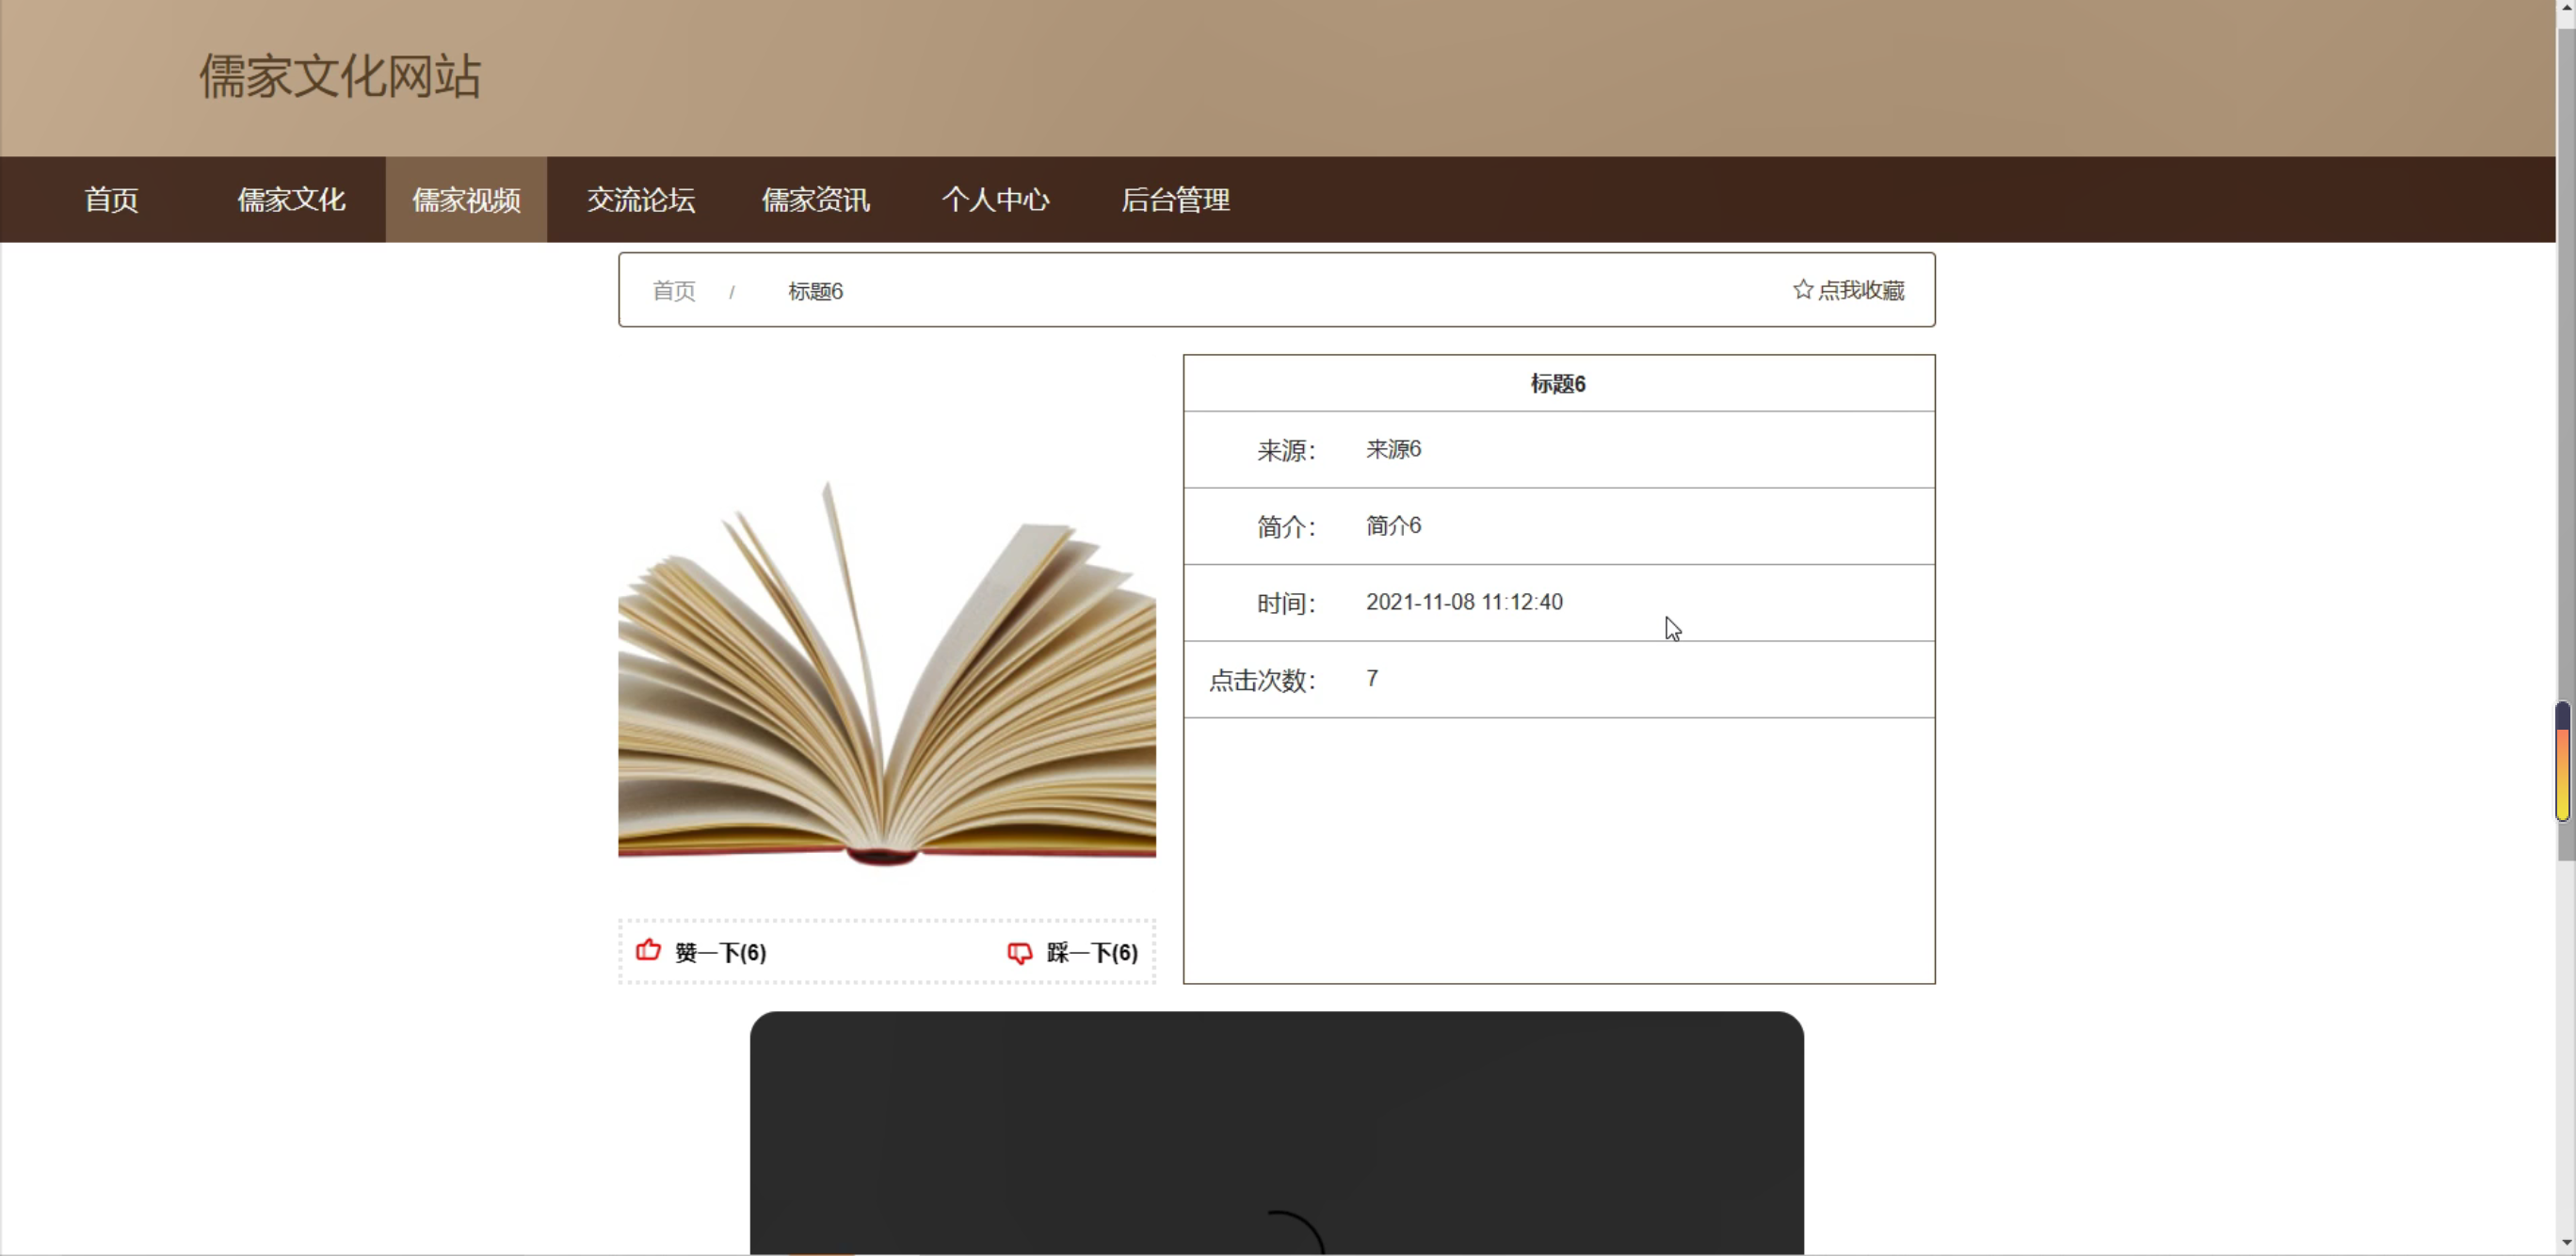Click the open book cover image

point(886,670)
